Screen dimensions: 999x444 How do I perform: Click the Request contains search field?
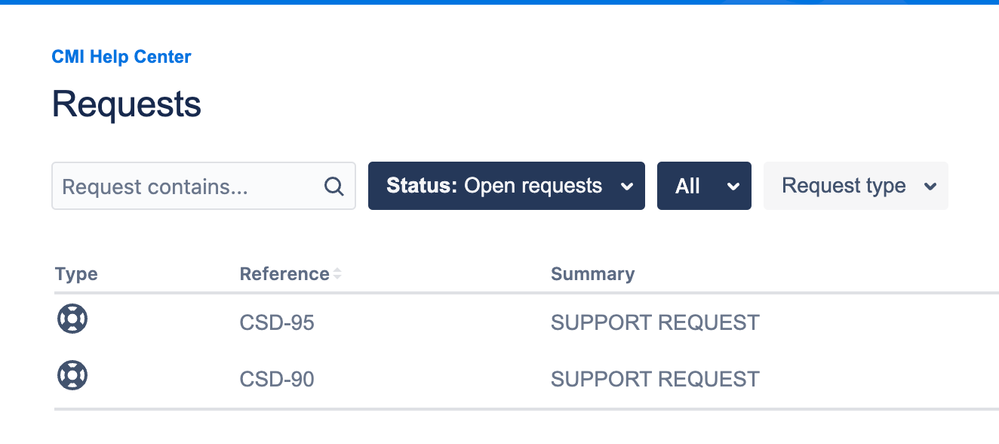[x=203, y=185]
